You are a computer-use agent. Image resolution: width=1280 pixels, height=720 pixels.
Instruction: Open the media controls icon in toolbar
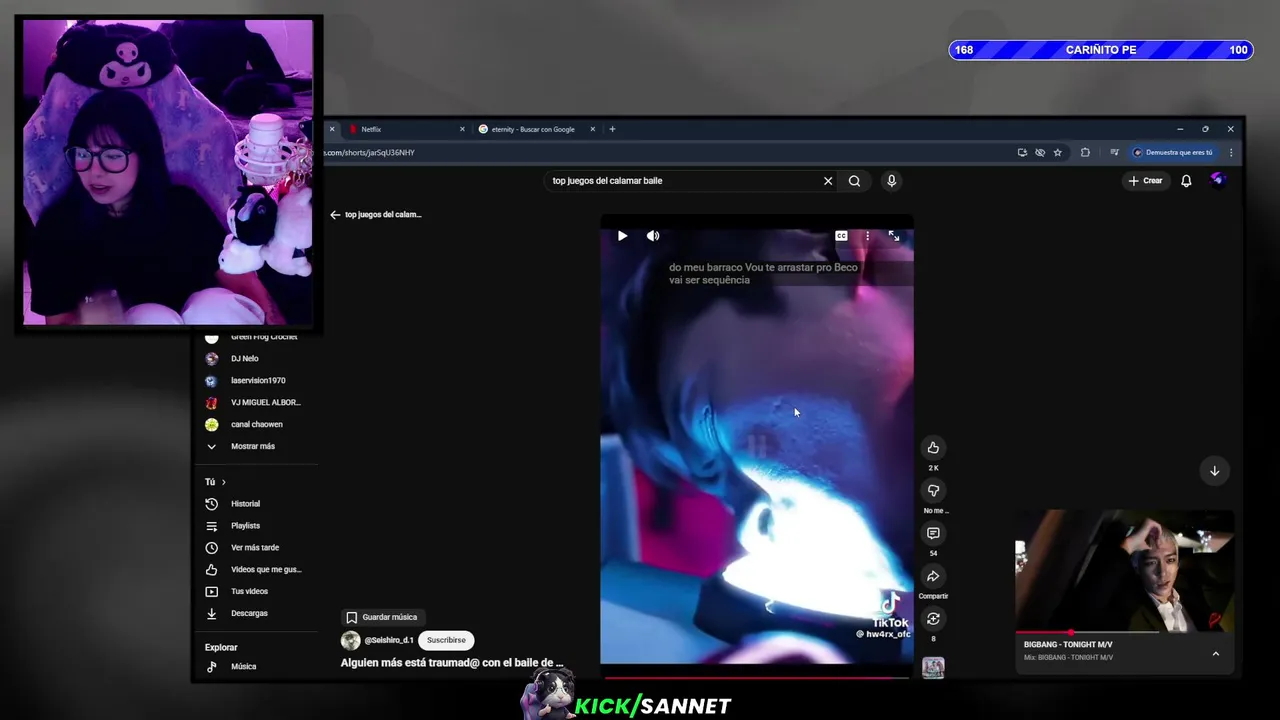1114,153
